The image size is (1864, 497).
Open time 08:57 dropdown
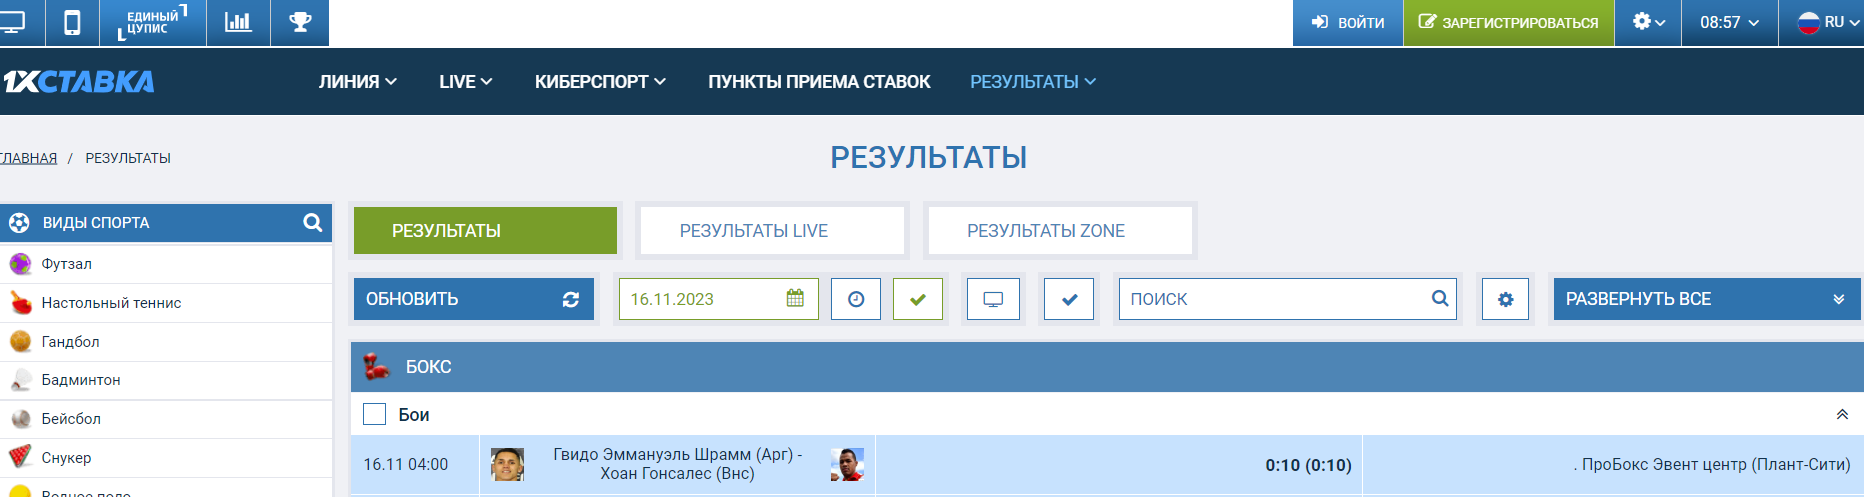point(1730,22)
